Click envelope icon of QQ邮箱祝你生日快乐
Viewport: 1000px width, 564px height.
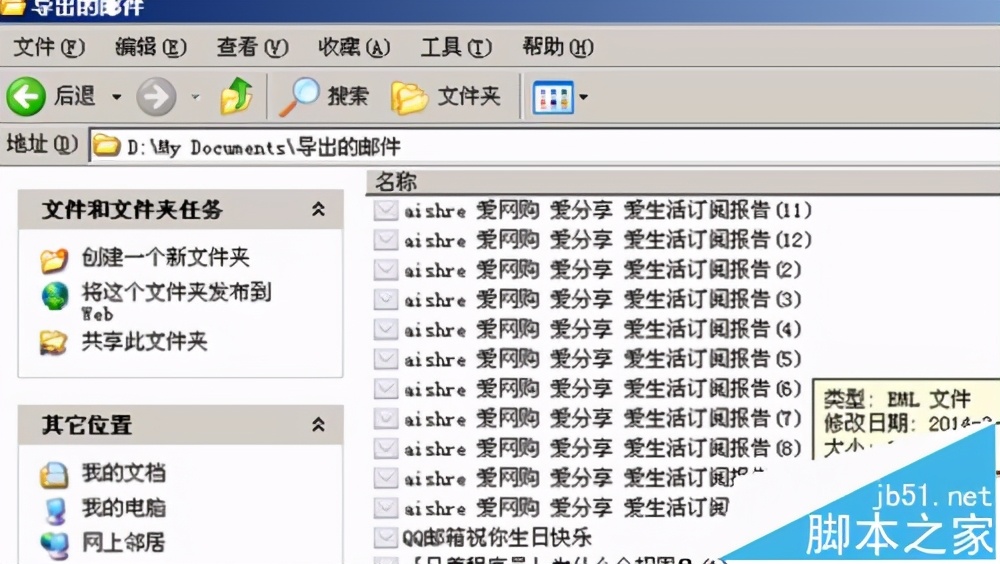(x=386, y=538)
